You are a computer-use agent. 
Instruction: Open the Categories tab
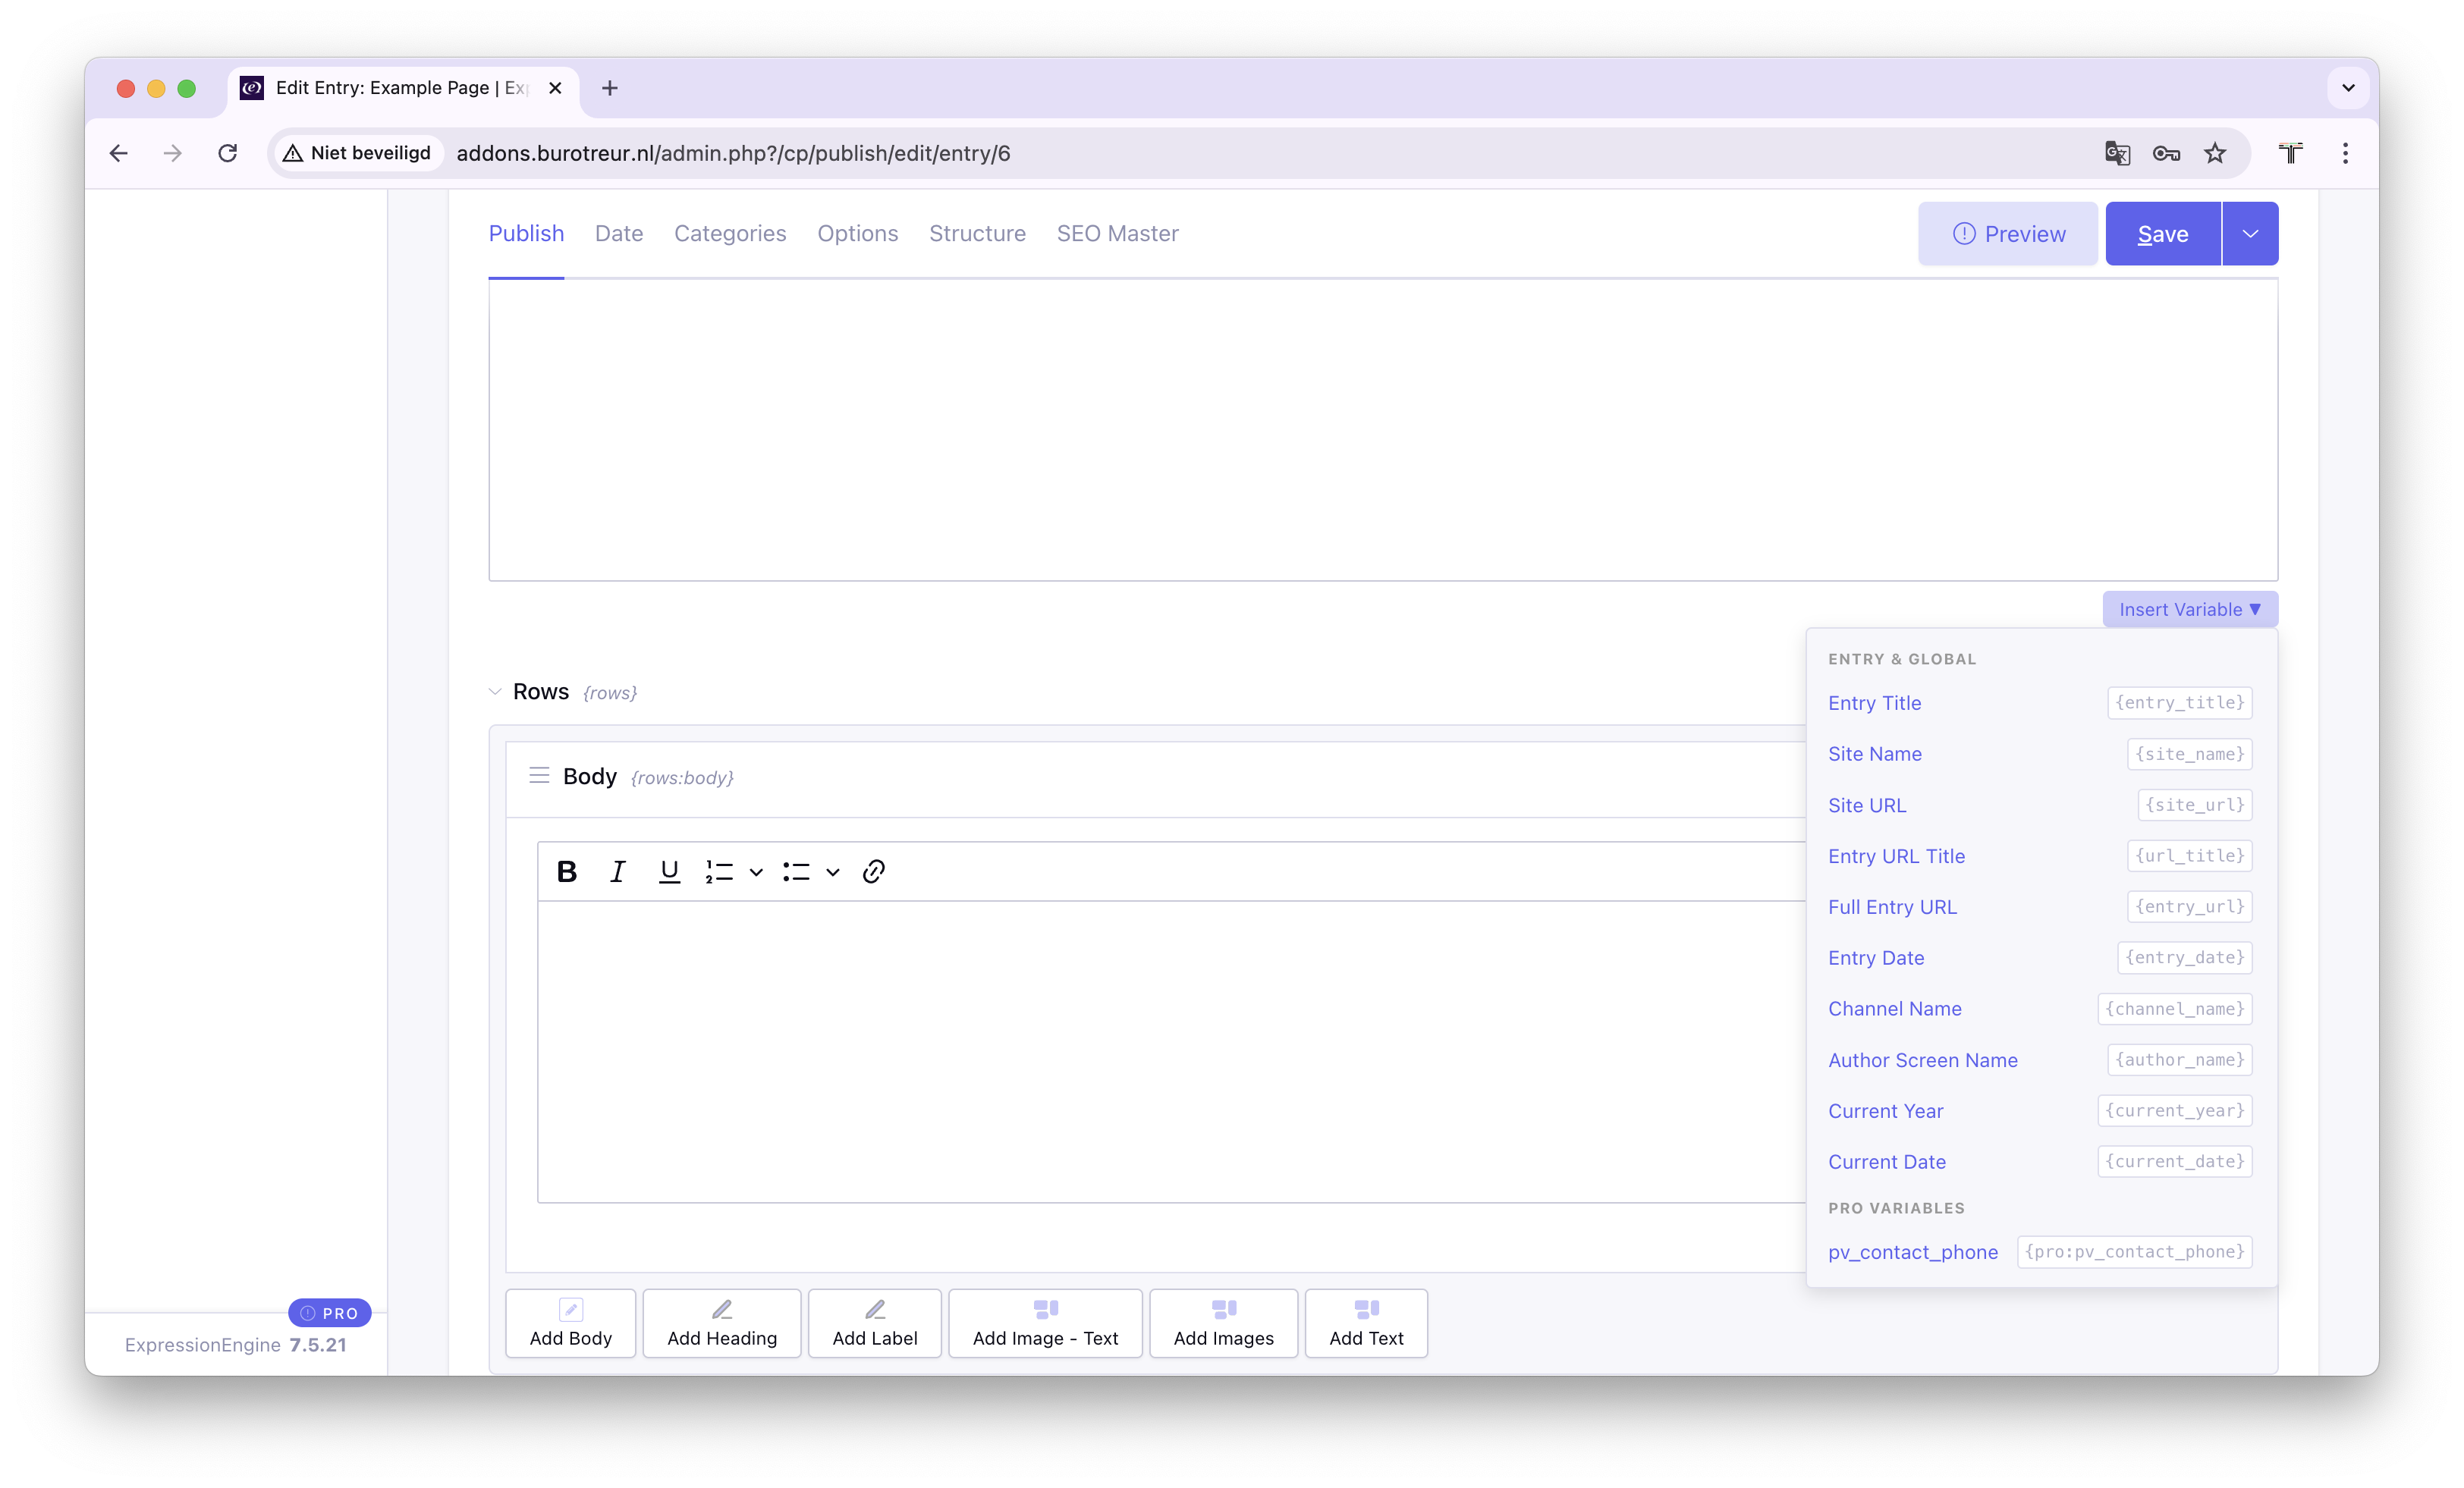click(x=730, y=234)
